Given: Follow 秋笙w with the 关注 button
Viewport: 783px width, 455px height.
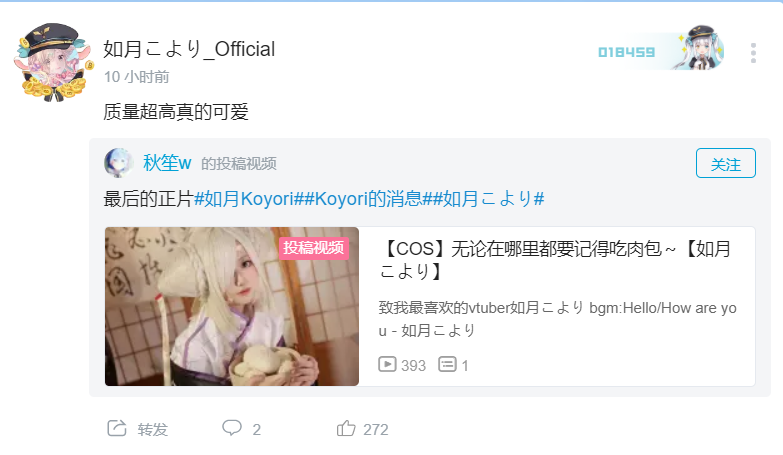Looking at the screenshot, I should (726, 163).
